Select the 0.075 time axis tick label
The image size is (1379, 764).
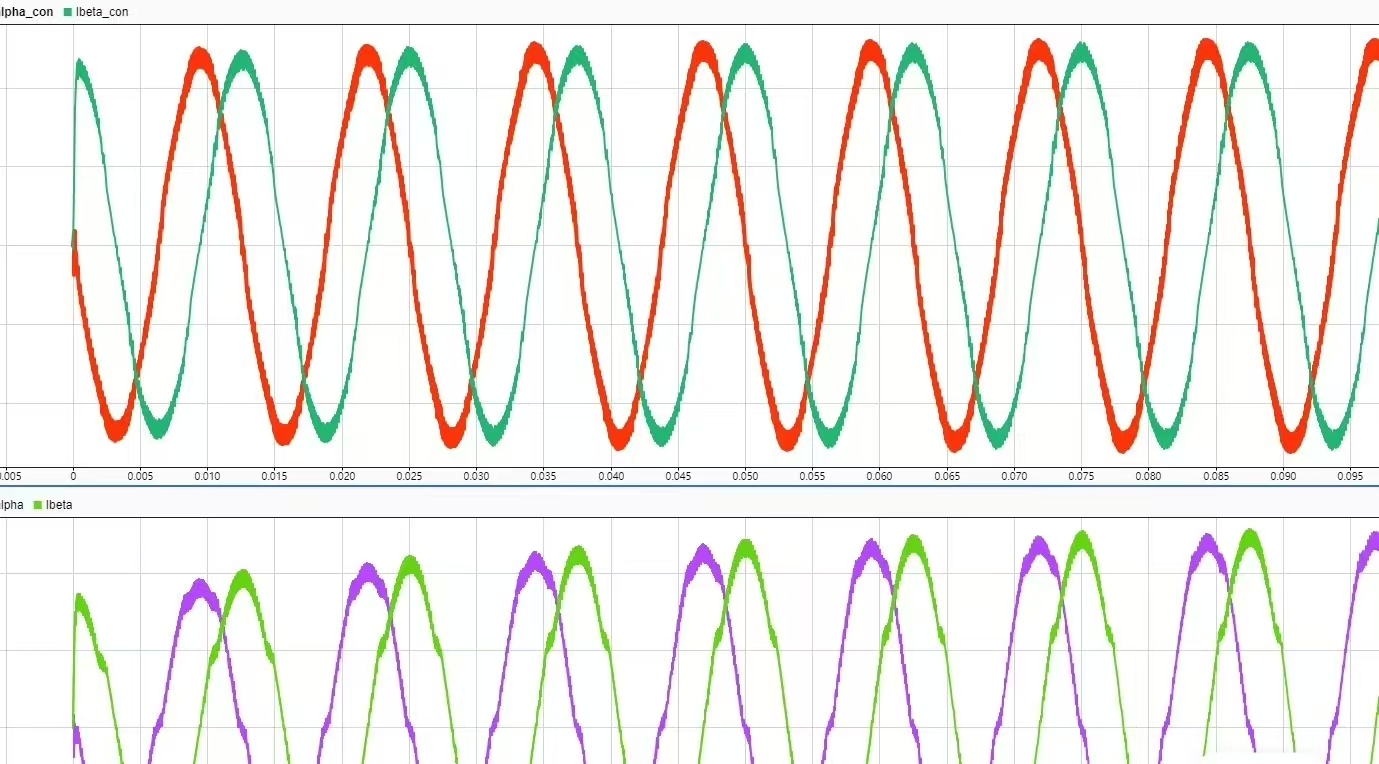pyautogui.click(x=1081, y=476)
